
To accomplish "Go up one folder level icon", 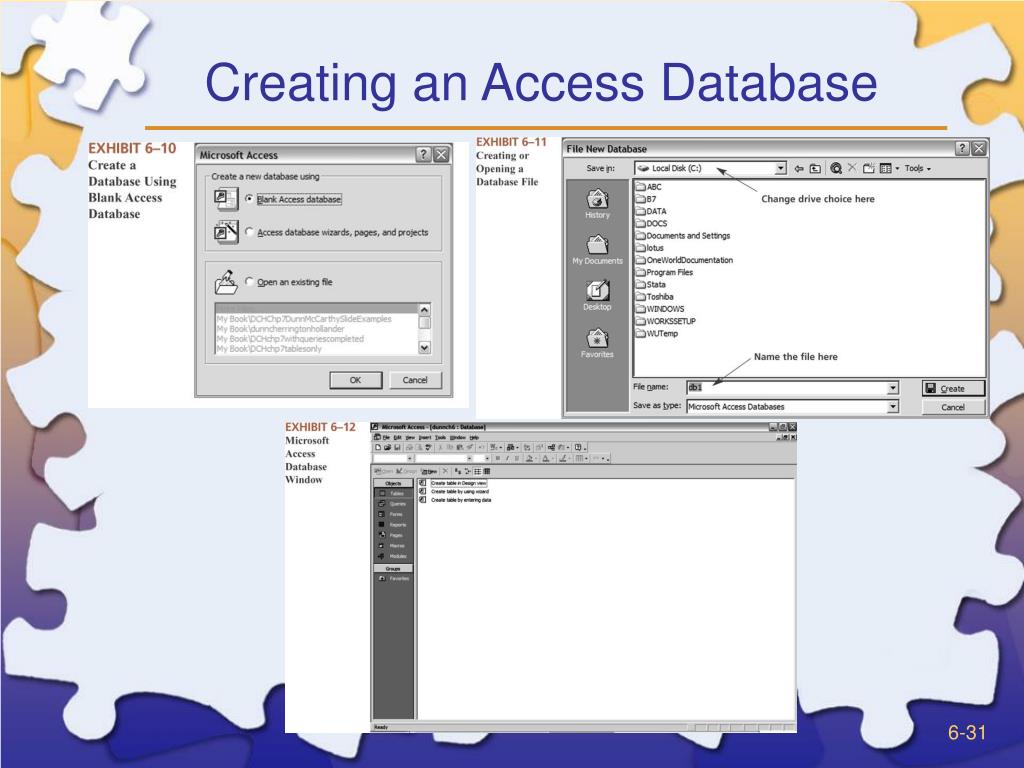I will click(815, 168).
